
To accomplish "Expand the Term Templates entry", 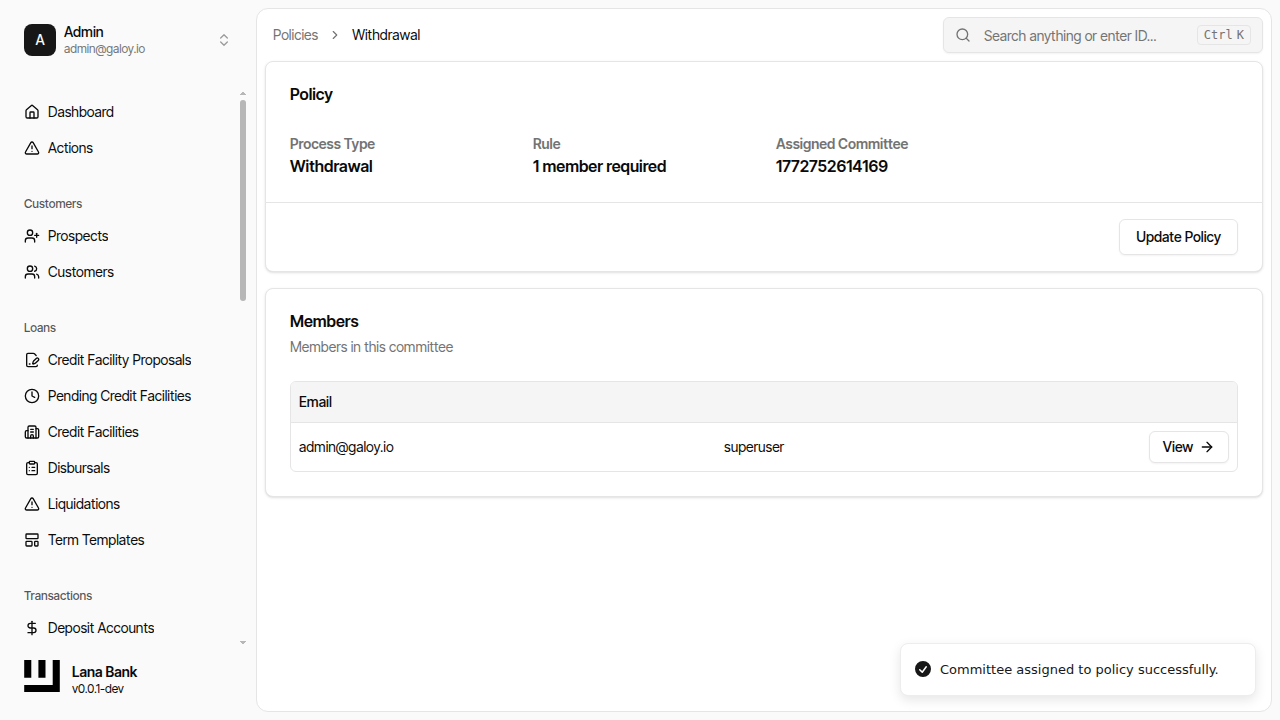I will point(95,539).
